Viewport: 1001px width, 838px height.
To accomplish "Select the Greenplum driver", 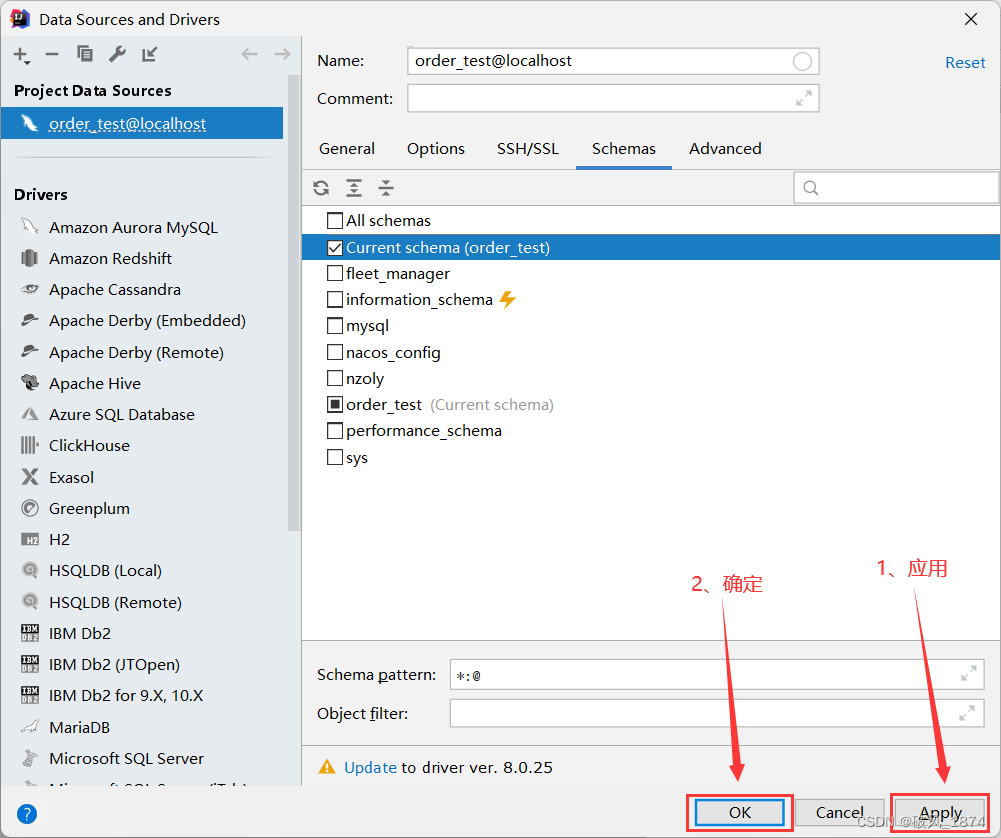I will click(89, 509).
